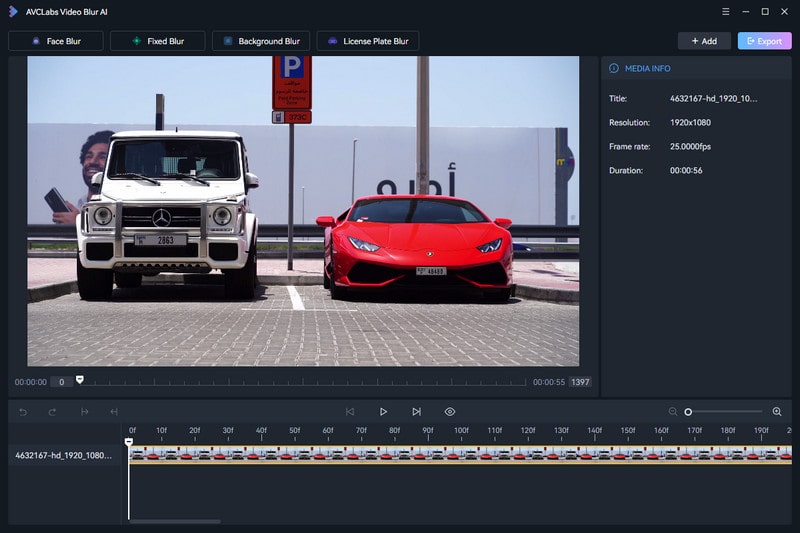Click the green Fixed Blur icon

136,41
